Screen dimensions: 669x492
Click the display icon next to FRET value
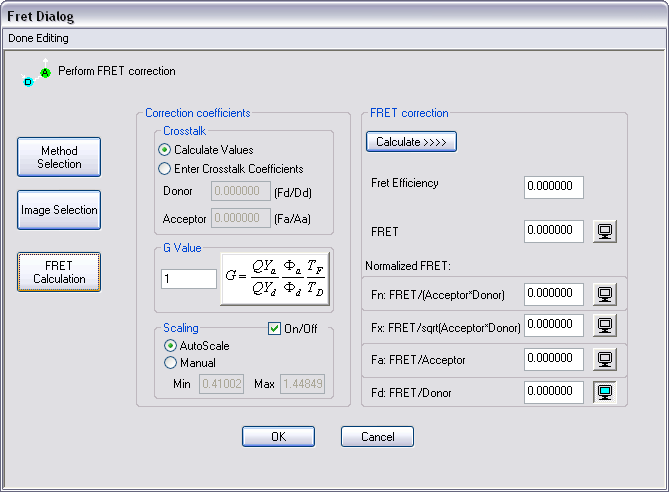click(x=605, y=231)
